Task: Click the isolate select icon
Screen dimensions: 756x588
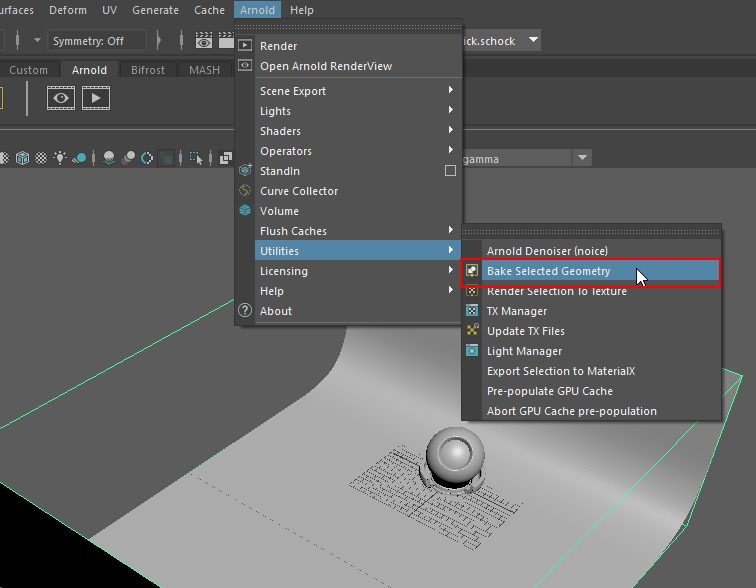Action: point(196,158)
